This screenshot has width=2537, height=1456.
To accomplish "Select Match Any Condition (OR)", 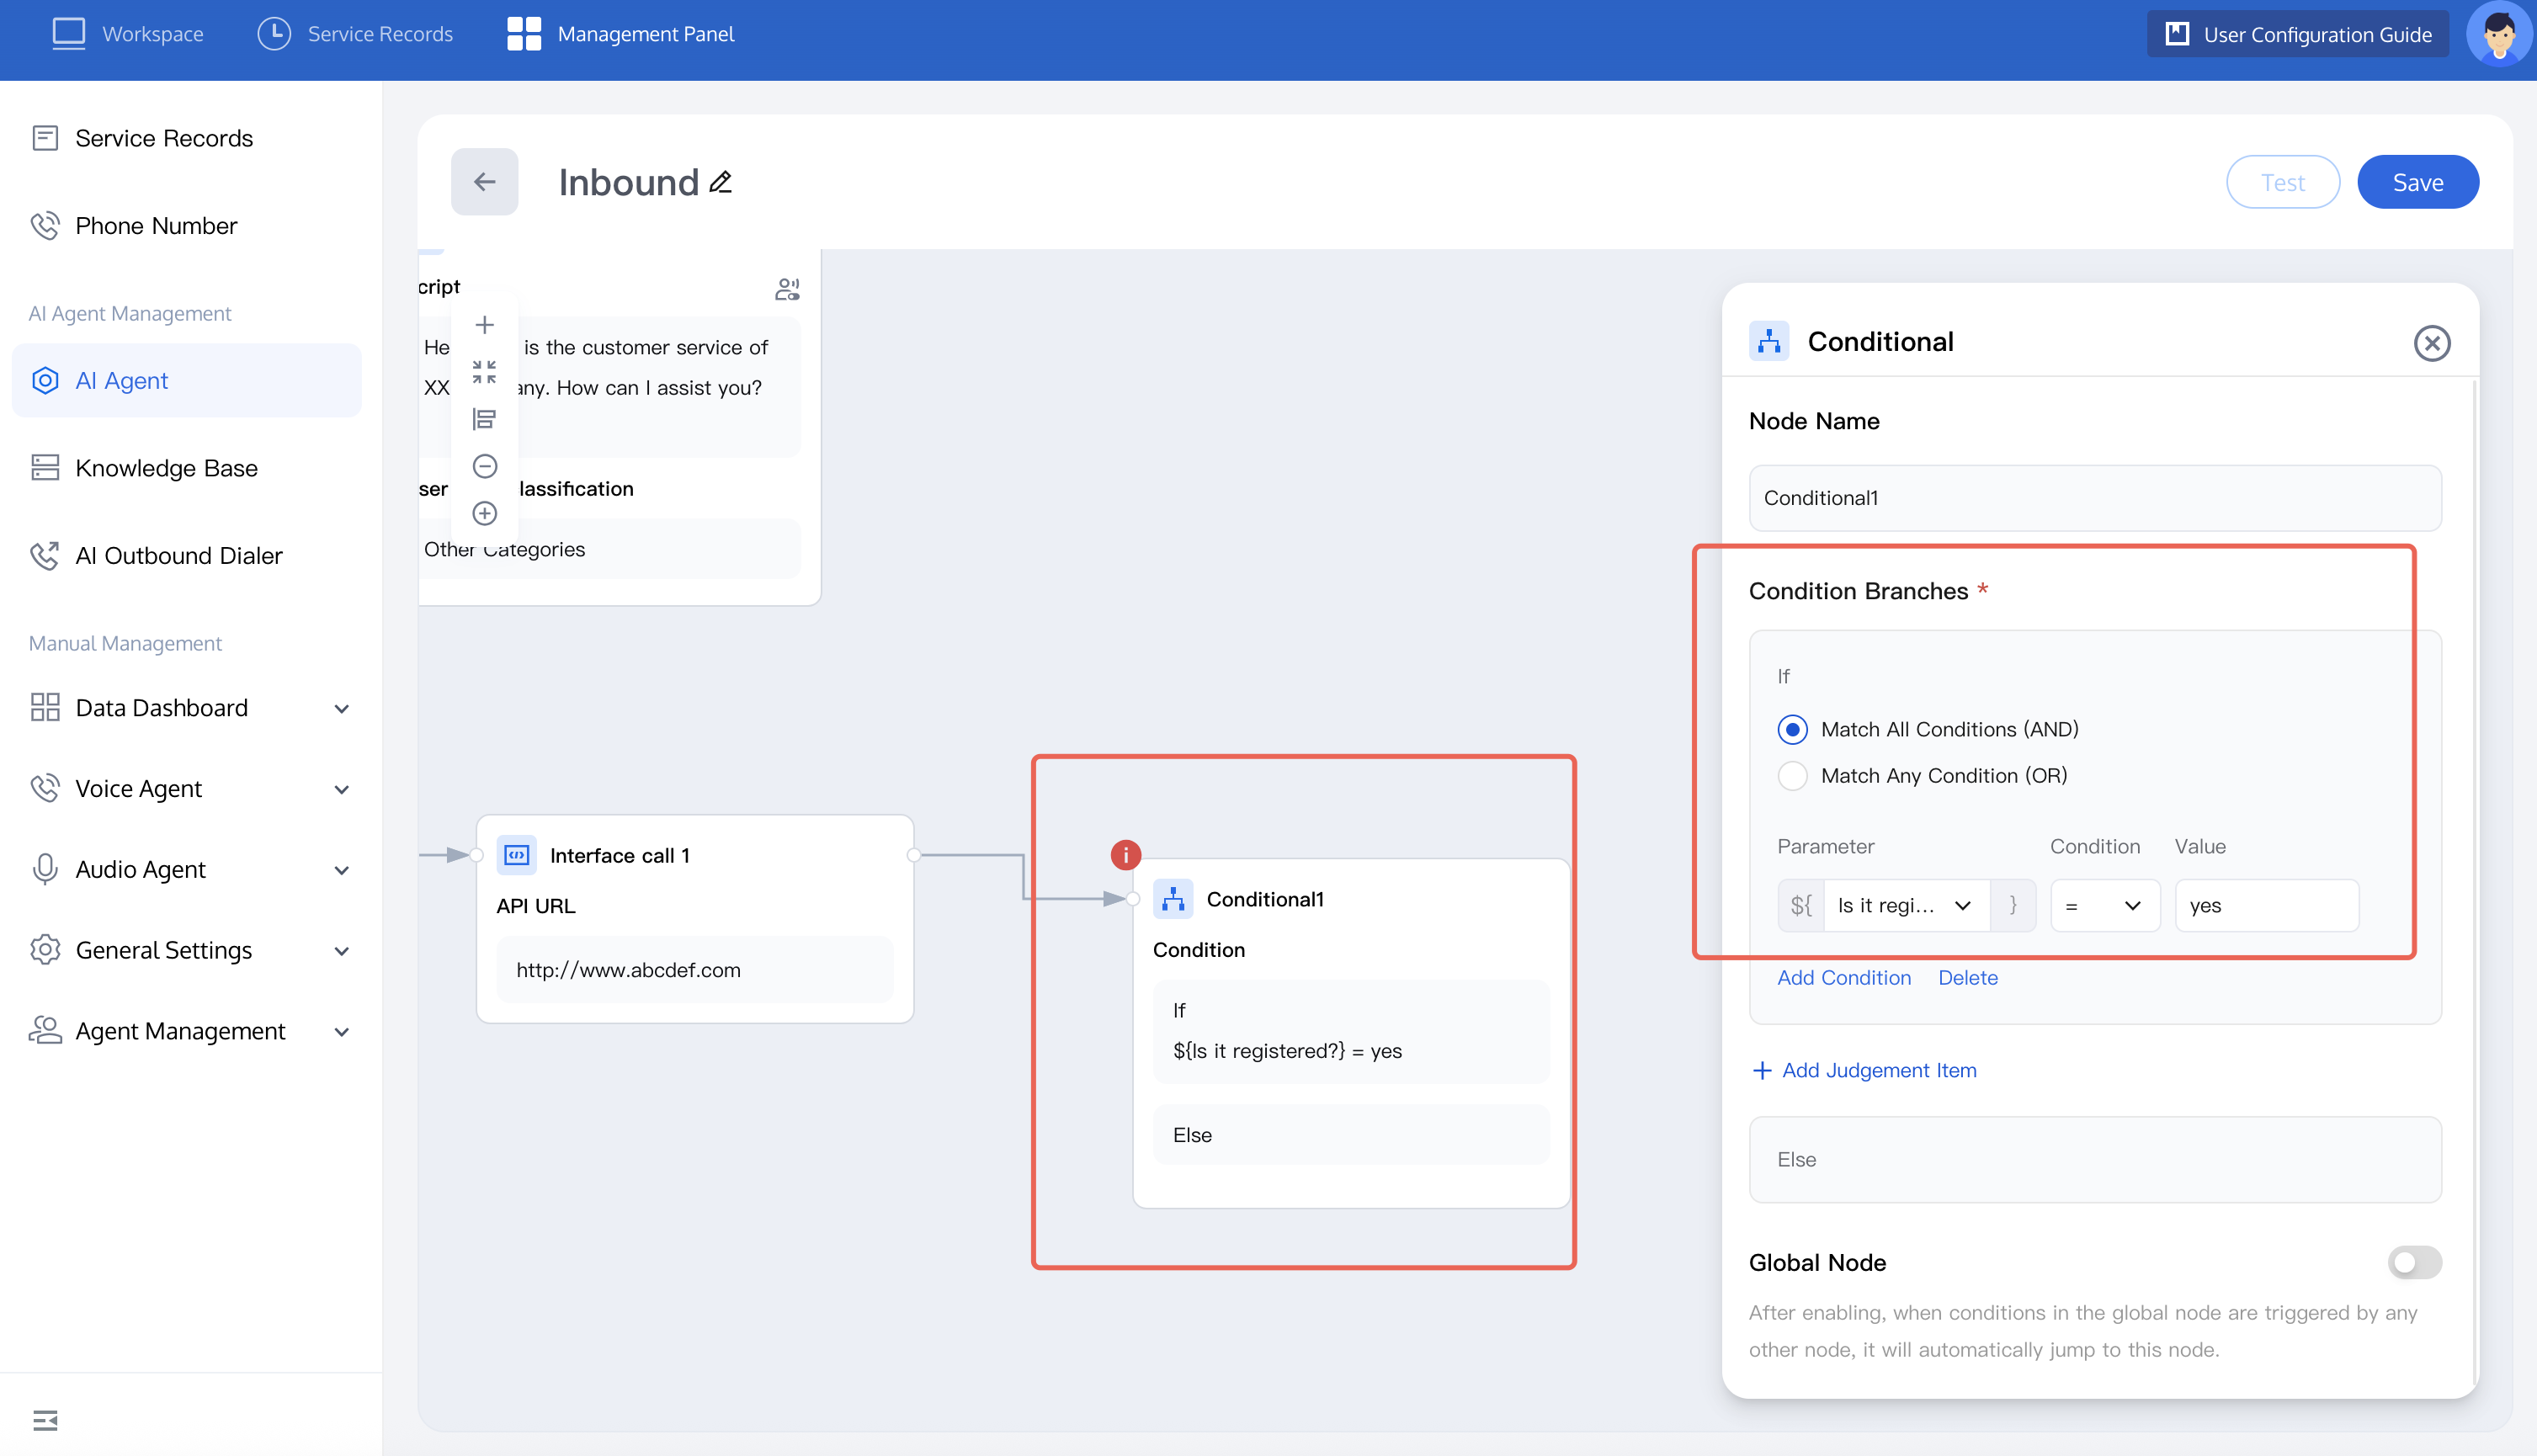I will pyautogui.click(x=1792, y=776).
